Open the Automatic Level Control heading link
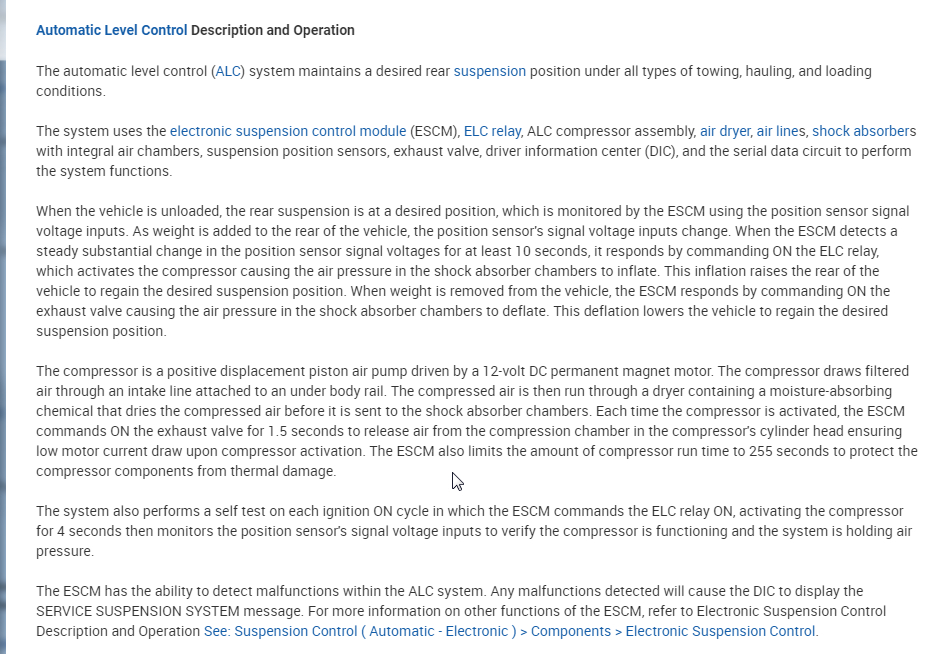Viewport: 933px width, 654px height. point(111,30)
